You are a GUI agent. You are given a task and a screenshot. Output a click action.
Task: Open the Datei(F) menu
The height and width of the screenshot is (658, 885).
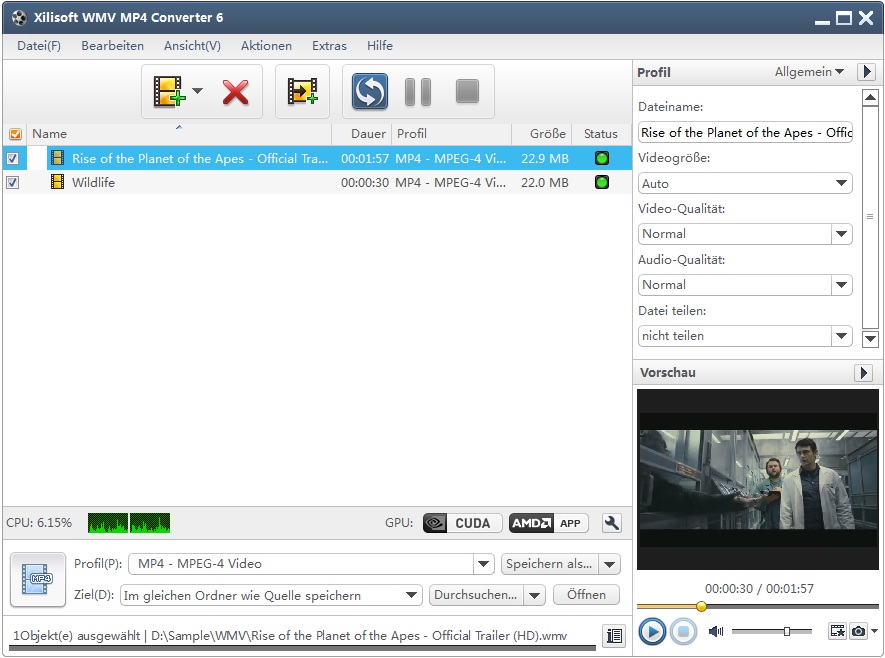[39, 46]
